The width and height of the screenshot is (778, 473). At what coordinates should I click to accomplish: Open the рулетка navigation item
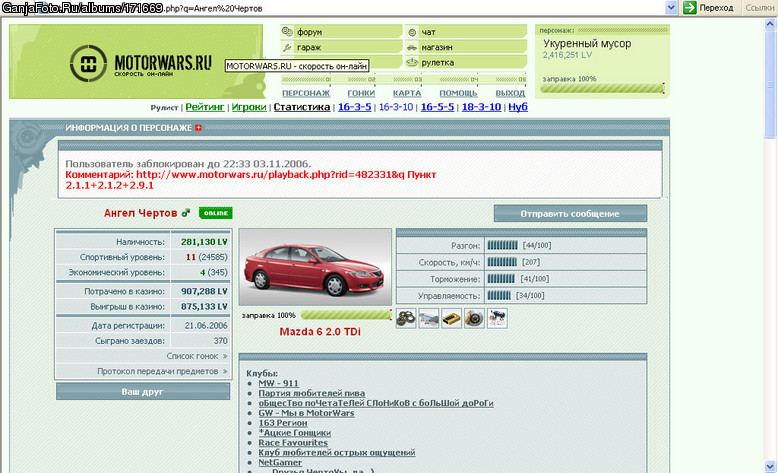coord(466,63)
